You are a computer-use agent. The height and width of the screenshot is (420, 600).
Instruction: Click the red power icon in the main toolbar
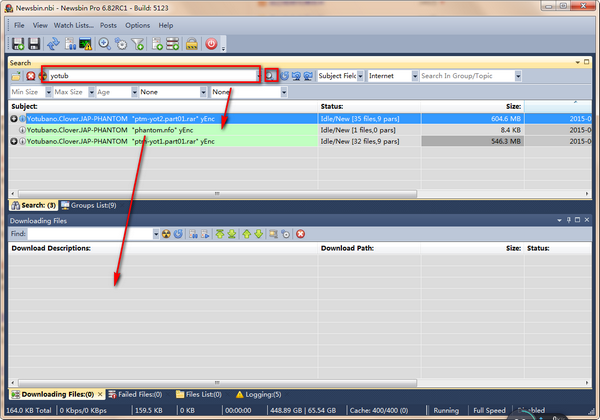point(211,44)
